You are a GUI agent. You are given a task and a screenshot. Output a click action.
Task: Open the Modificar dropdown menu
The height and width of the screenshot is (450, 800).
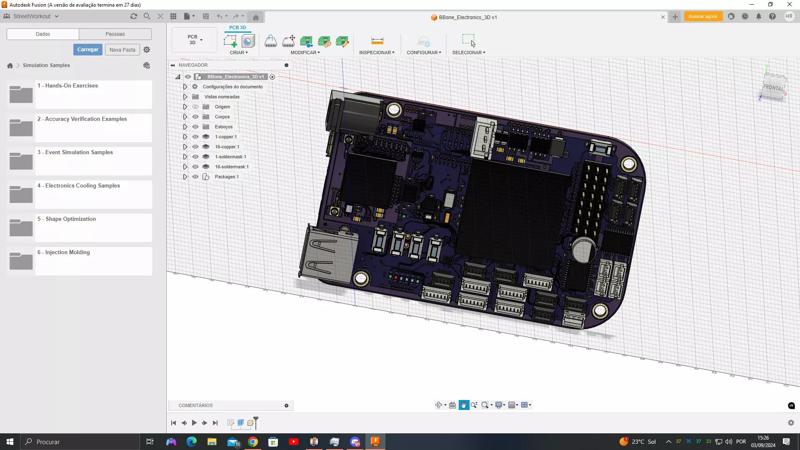point(305,52)
